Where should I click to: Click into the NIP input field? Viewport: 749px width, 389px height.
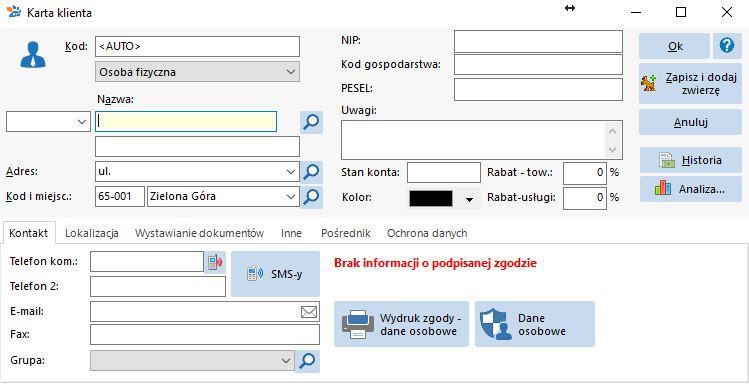[538, 42]
